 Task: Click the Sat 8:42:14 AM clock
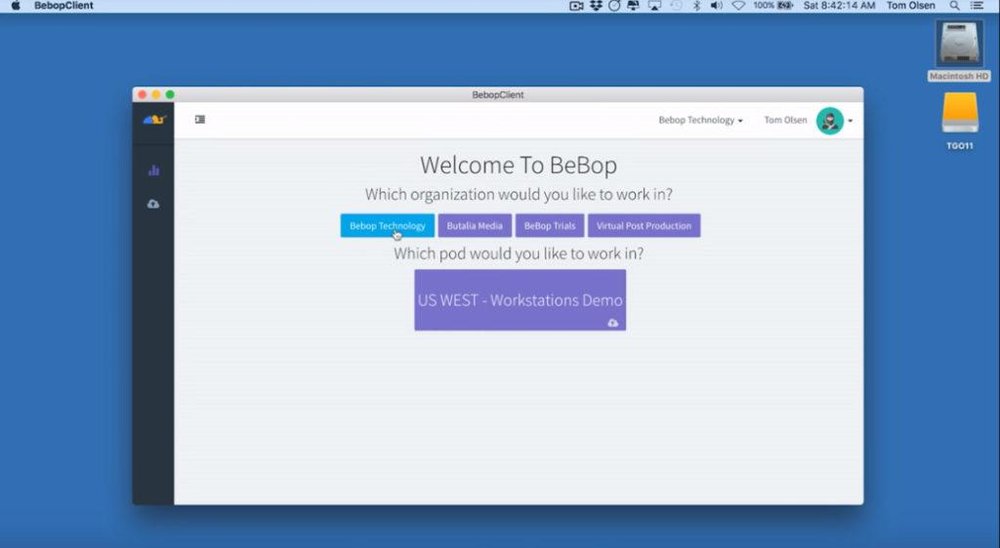(x=839, y=6)
